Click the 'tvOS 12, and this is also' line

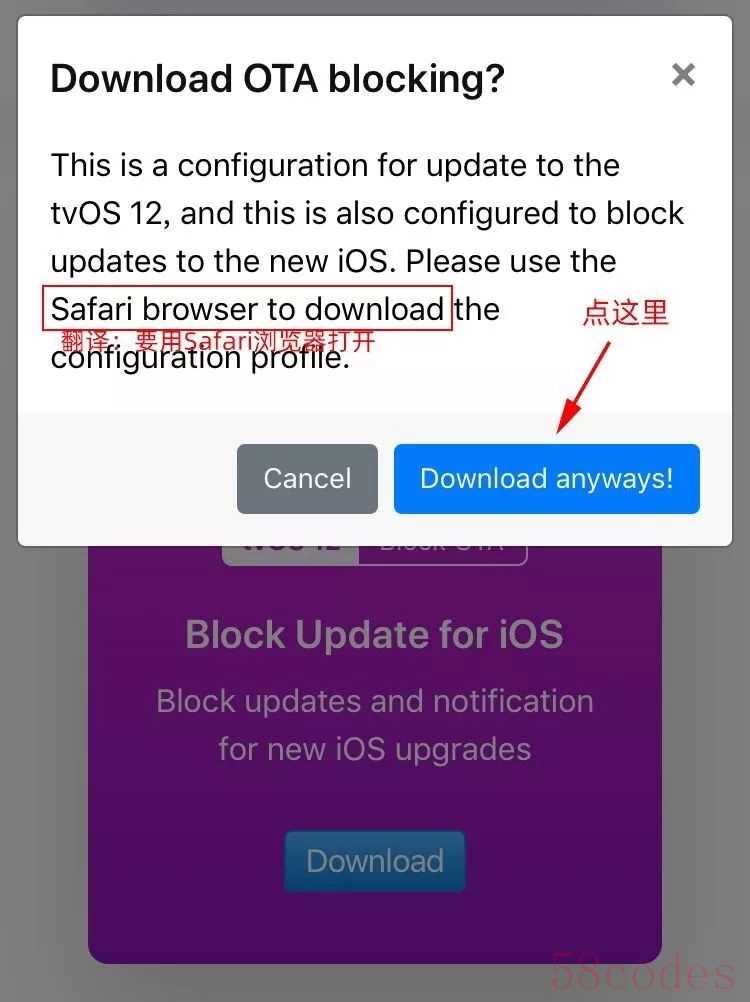click(367, 213)
